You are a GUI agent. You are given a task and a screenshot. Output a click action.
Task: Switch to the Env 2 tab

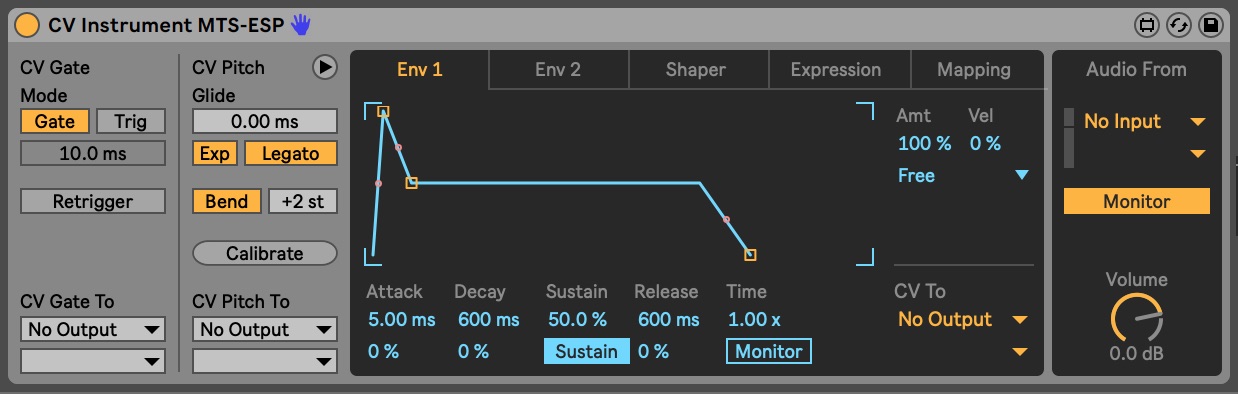pos(558,70)
